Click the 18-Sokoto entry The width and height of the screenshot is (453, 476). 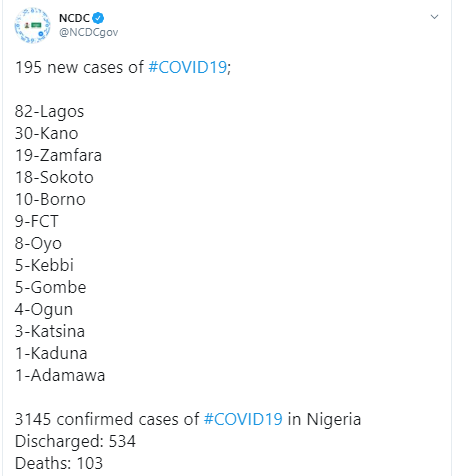coord(54,177)
